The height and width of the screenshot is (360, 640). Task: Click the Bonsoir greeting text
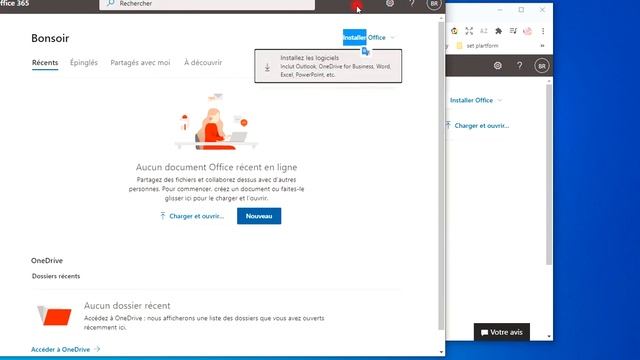(50, 38)
